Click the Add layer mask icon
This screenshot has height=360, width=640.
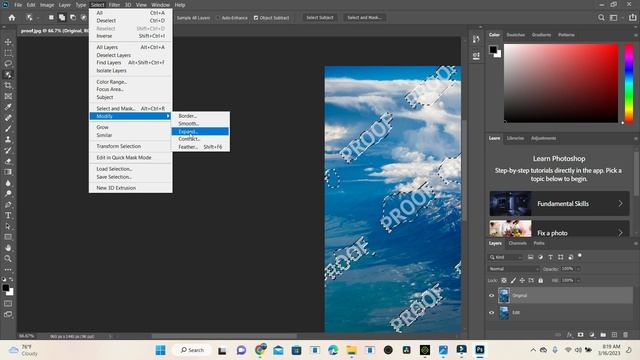pyautogui.click(x=580, y=335)
